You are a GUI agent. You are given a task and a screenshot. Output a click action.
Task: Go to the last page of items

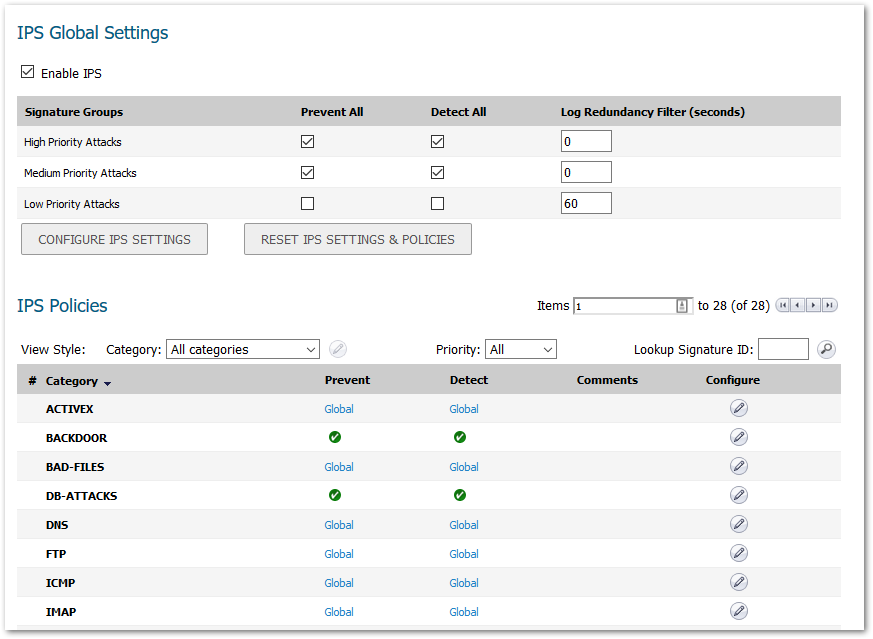tap(830, 305)
